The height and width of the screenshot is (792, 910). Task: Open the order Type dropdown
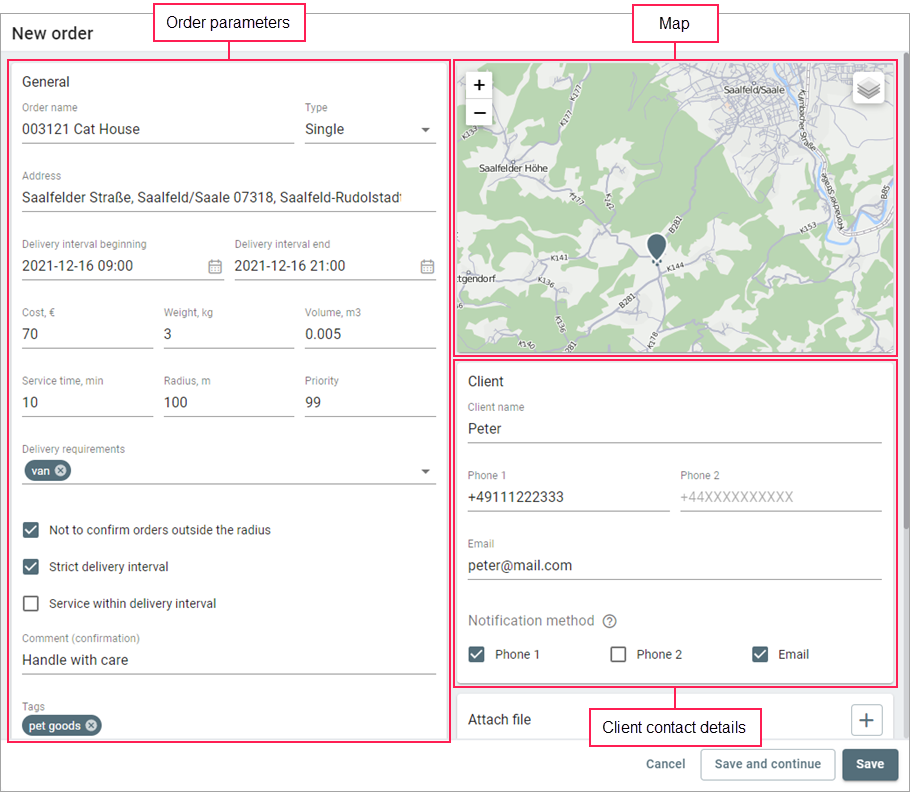(x=425, y=130)
